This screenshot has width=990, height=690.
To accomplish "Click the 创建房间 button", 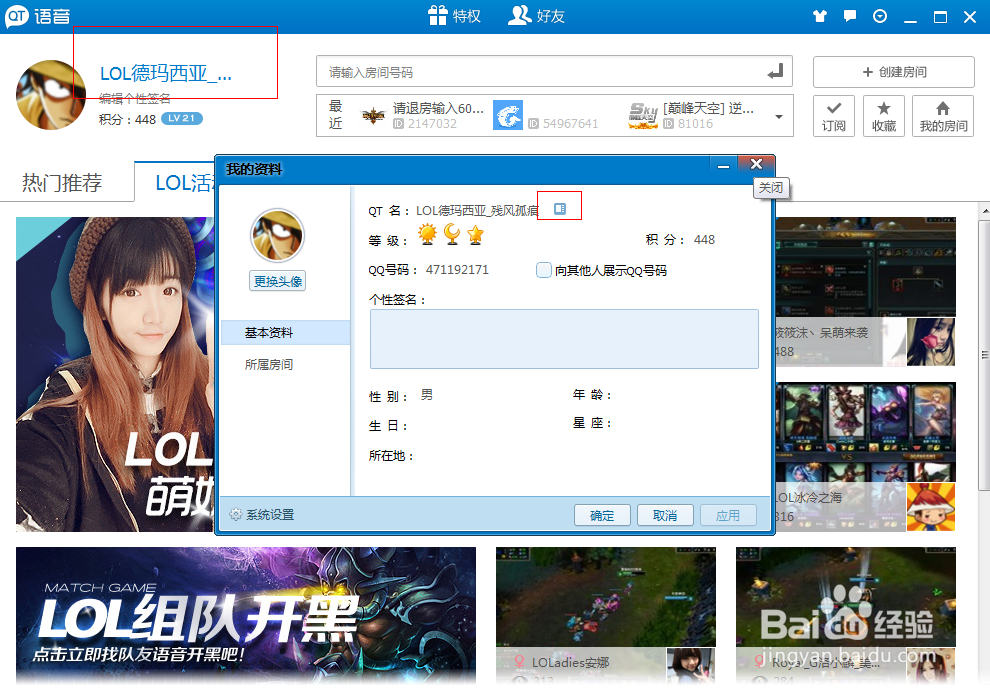I will pyautogui.click(x=893, y=72).
